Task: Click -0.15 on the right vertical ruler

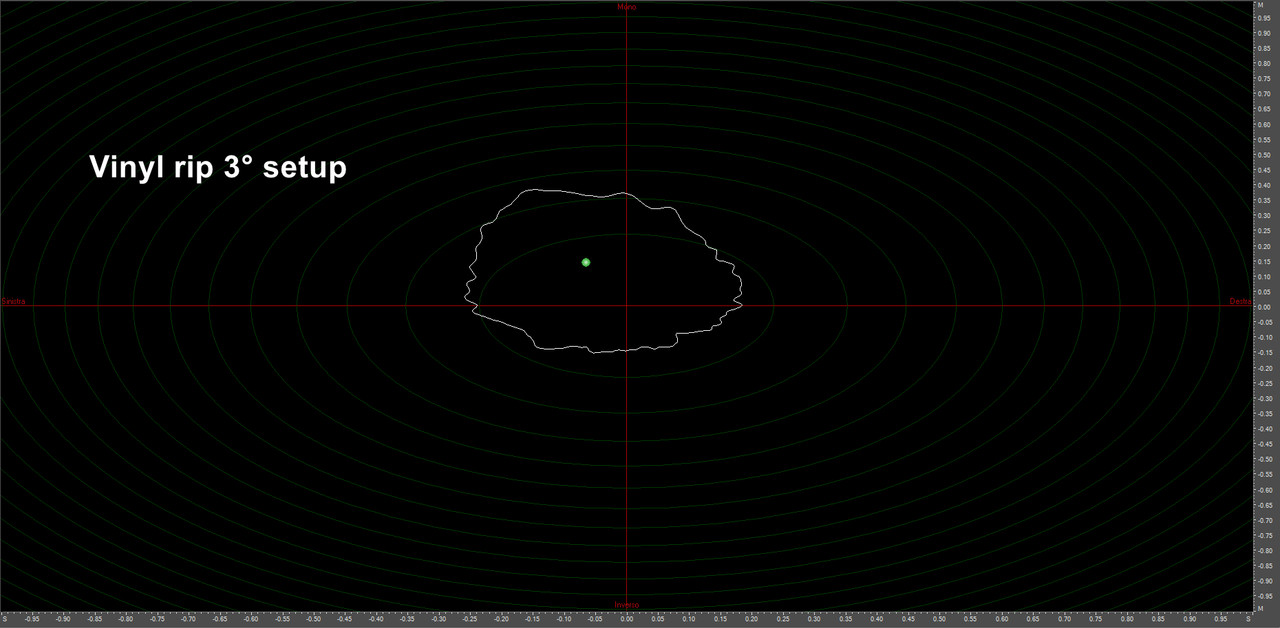Action: (1266, 353)
